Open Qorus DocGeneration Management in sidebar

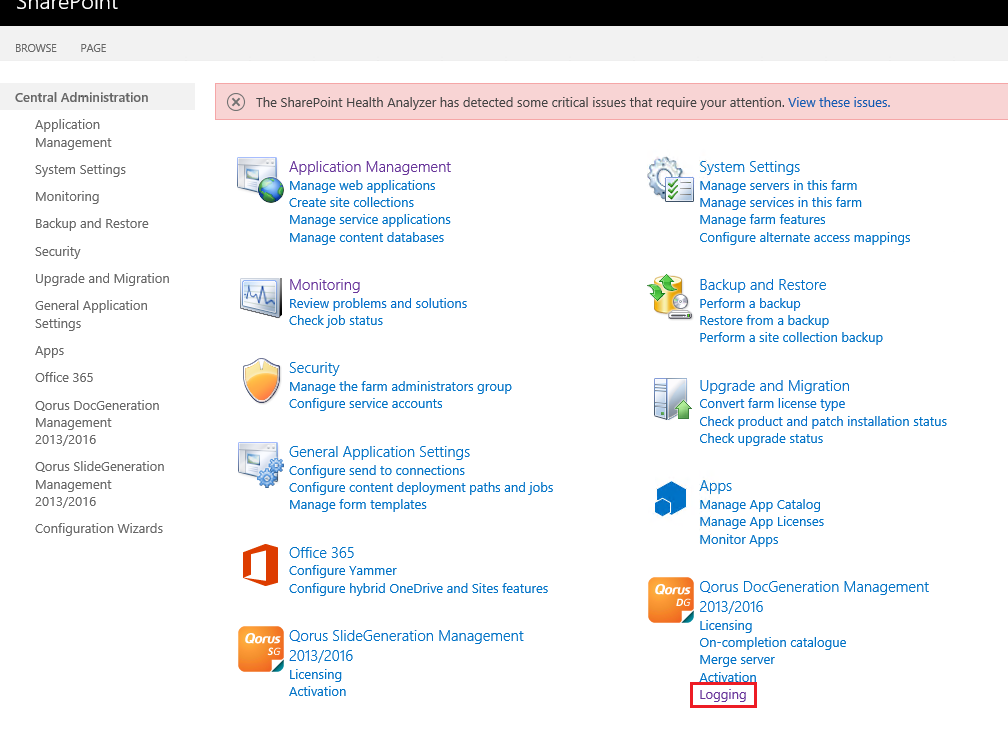97,422
